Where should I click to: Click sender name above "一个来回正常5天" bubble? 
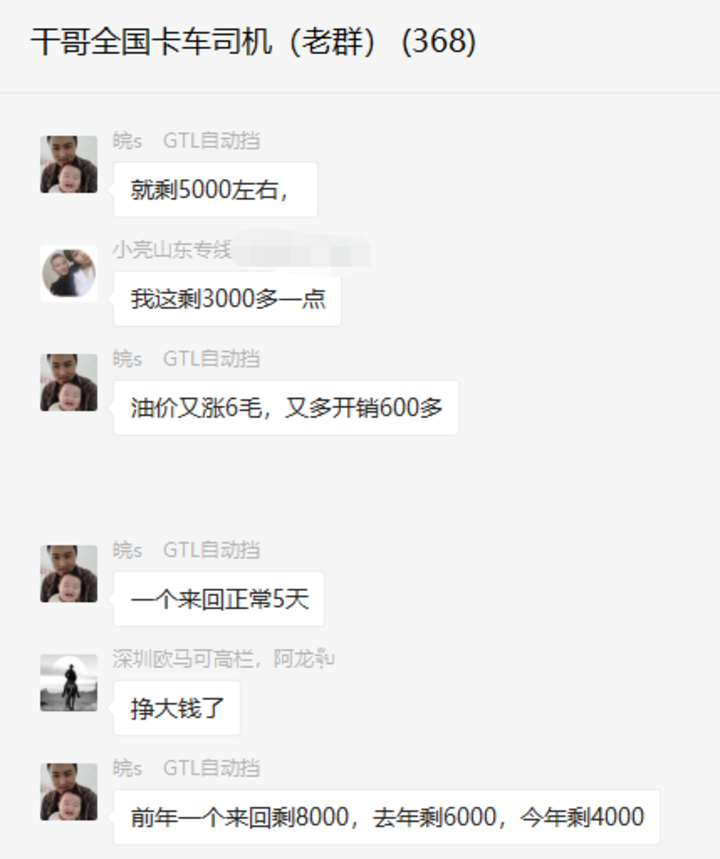pos(186,550)
